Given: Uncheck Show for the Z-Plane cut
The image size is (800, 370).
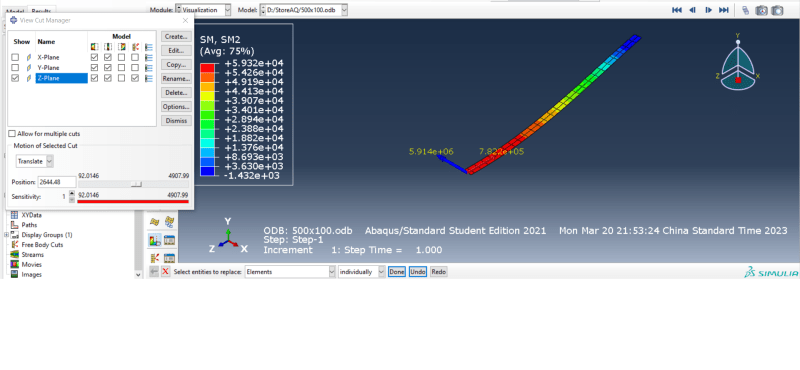Looking at the screenshot, I should [x=15, y=78].
